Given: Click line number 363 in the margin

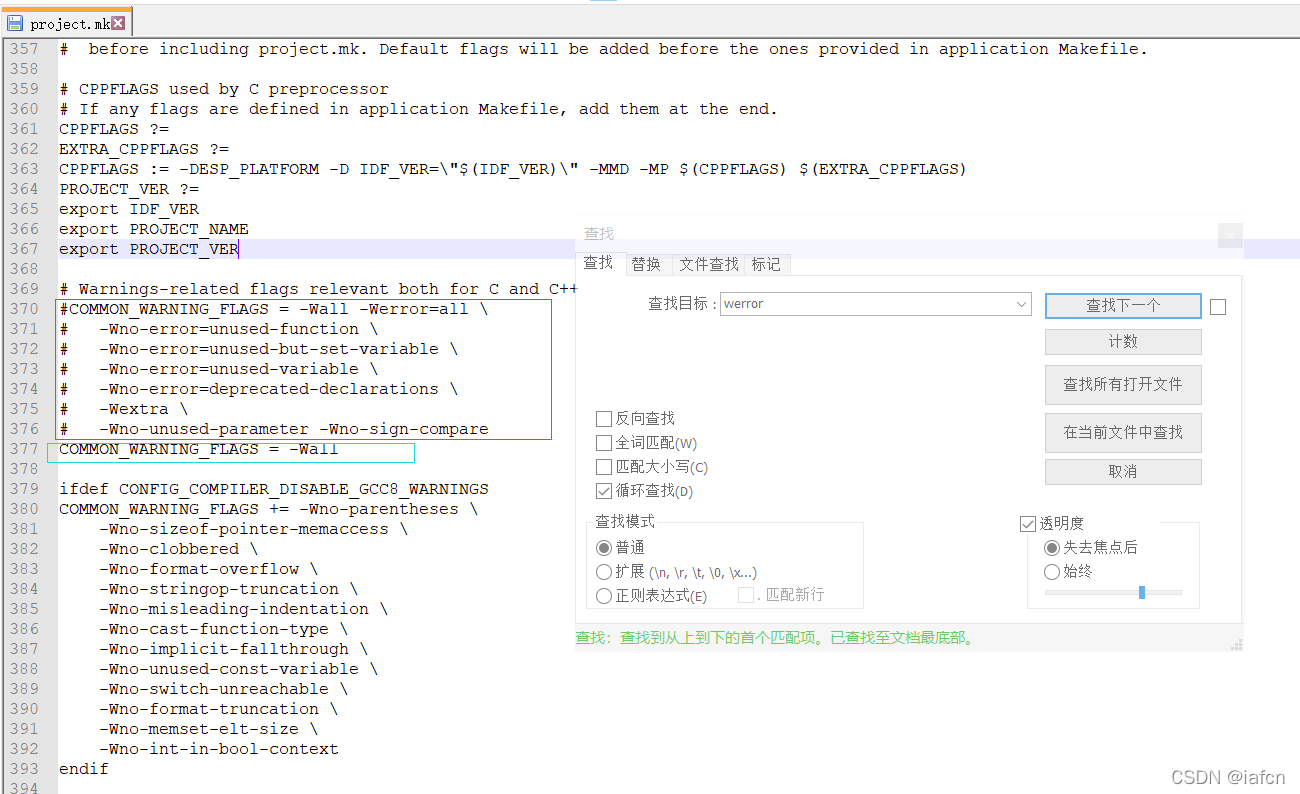Looking at the screenshot, I should pos(24,169).
